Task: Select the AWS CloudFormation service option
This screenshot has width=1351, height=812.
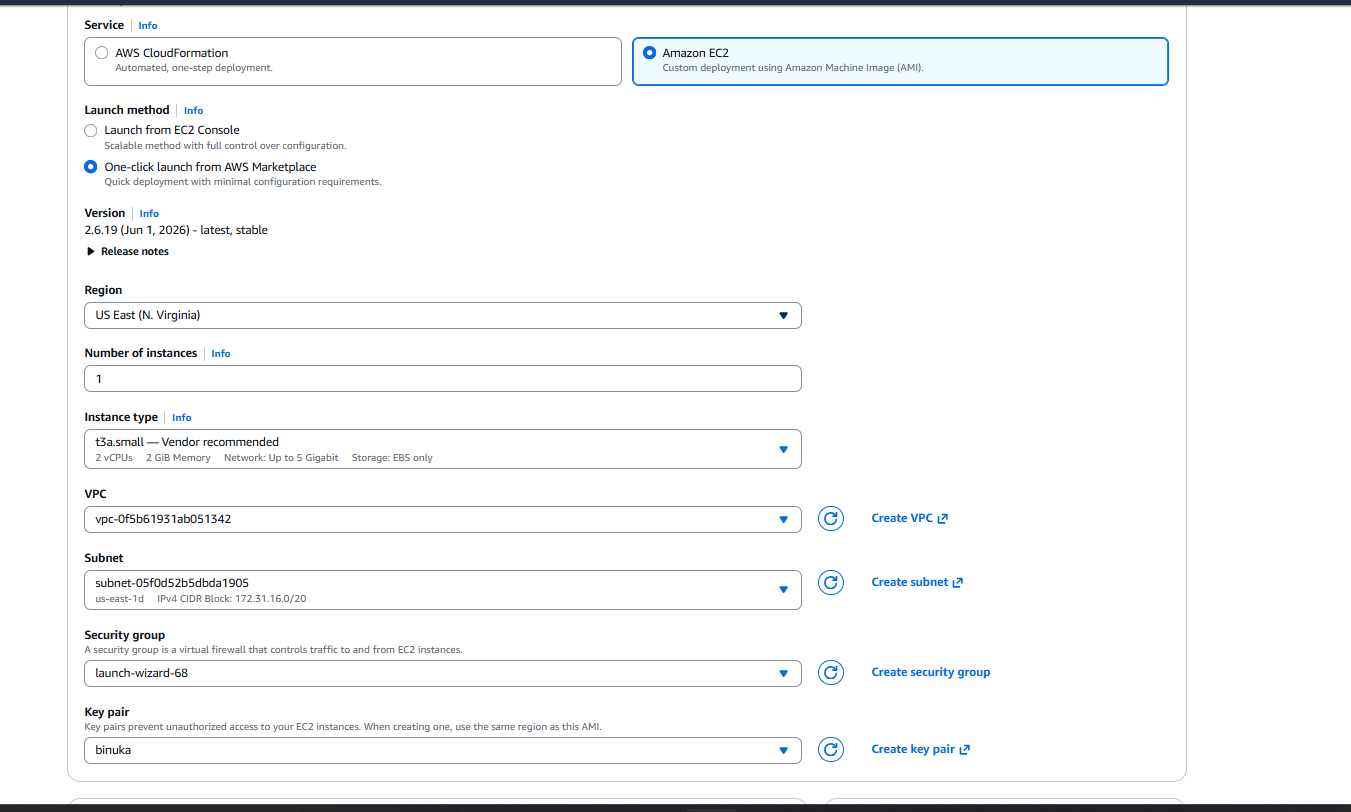Action: coord(353,61)
